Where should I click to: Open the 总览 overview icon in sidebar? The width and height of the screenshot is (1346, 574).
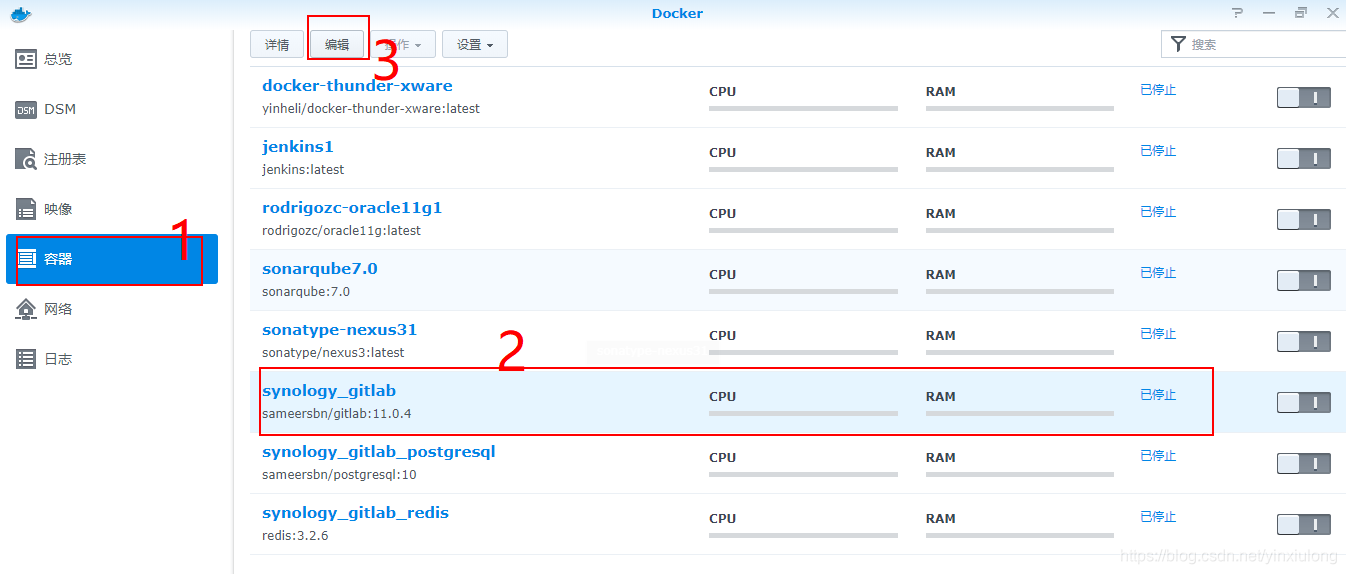26,59
